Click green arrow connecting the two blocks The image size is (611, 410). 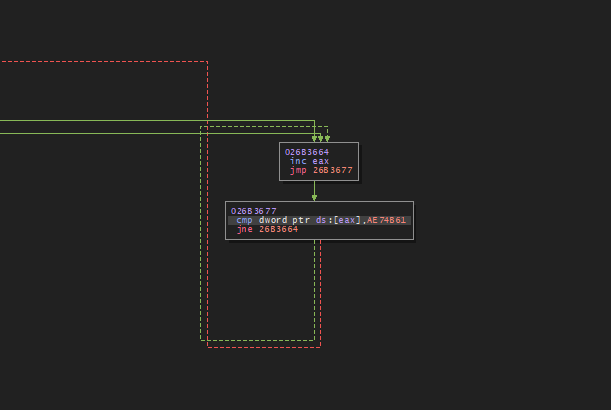[314, 190]
